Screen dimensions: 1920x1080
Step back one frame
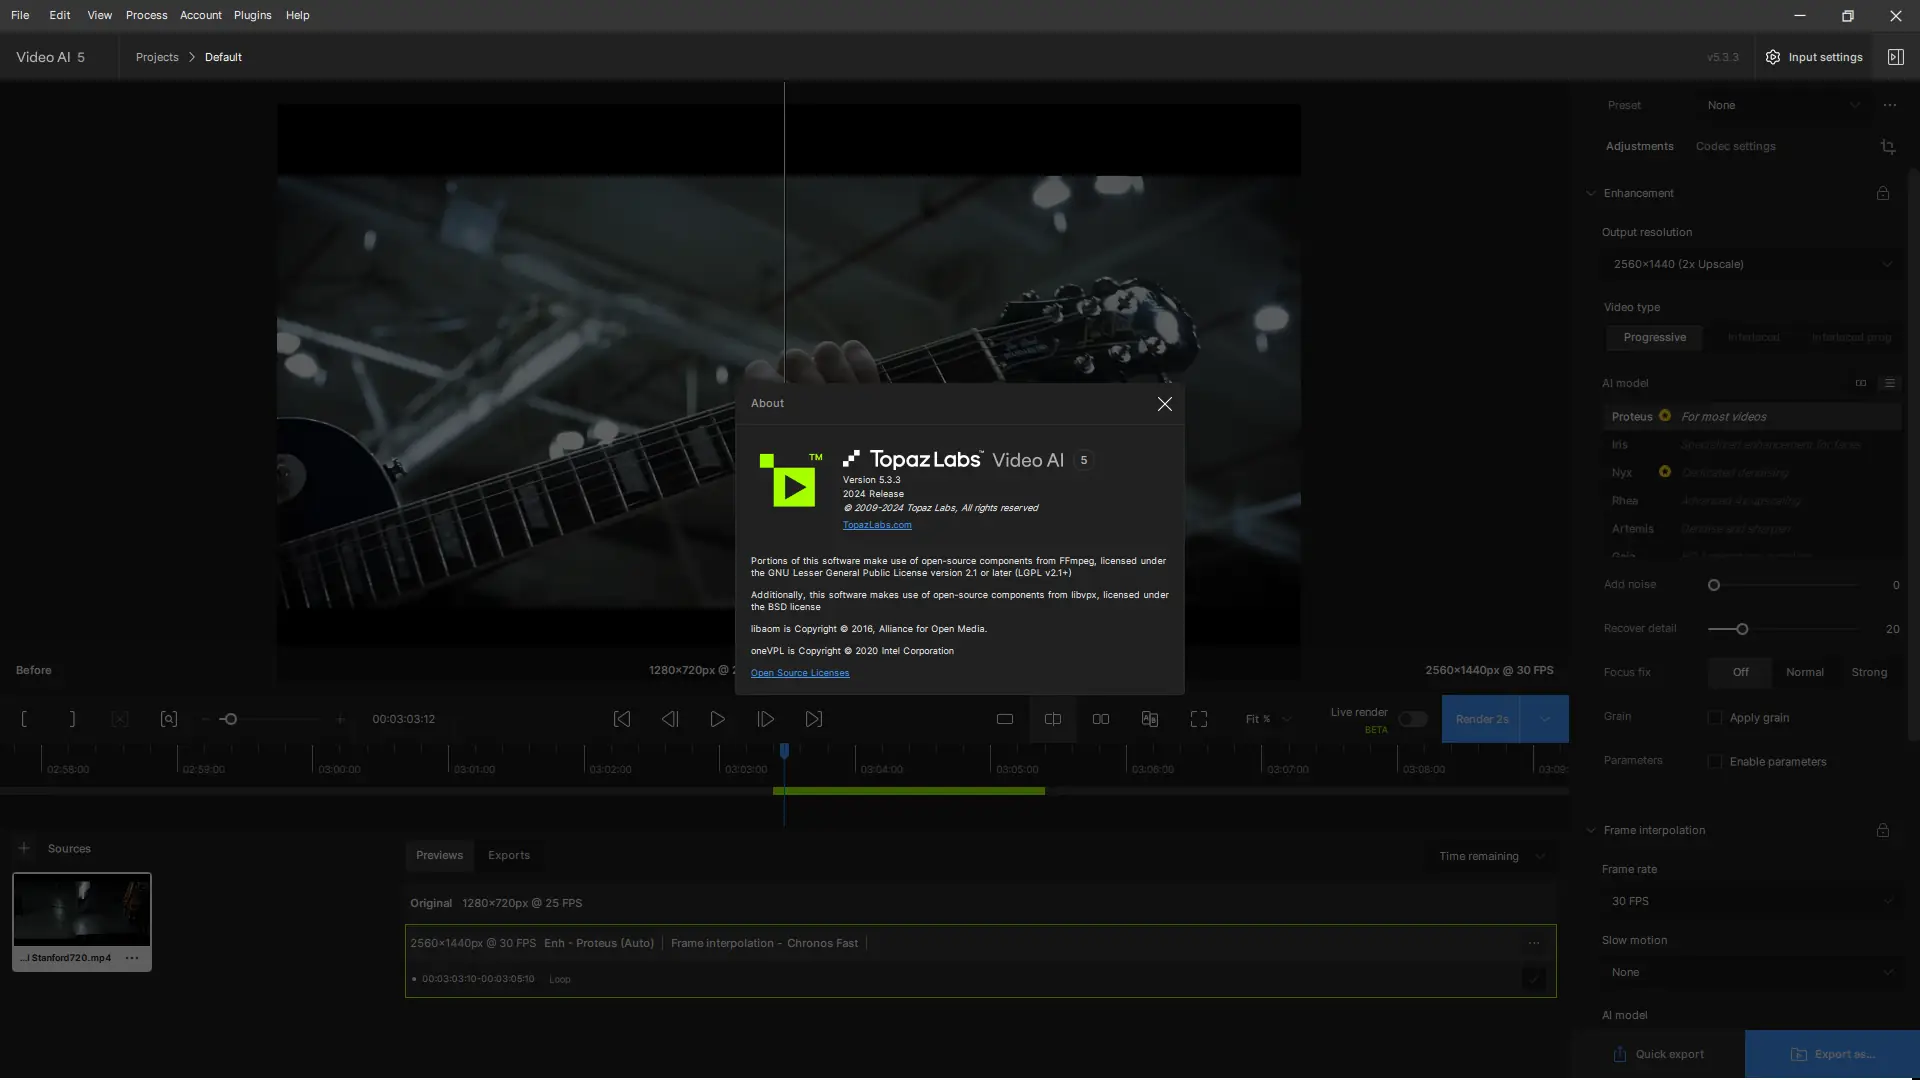tap(670, 719)
